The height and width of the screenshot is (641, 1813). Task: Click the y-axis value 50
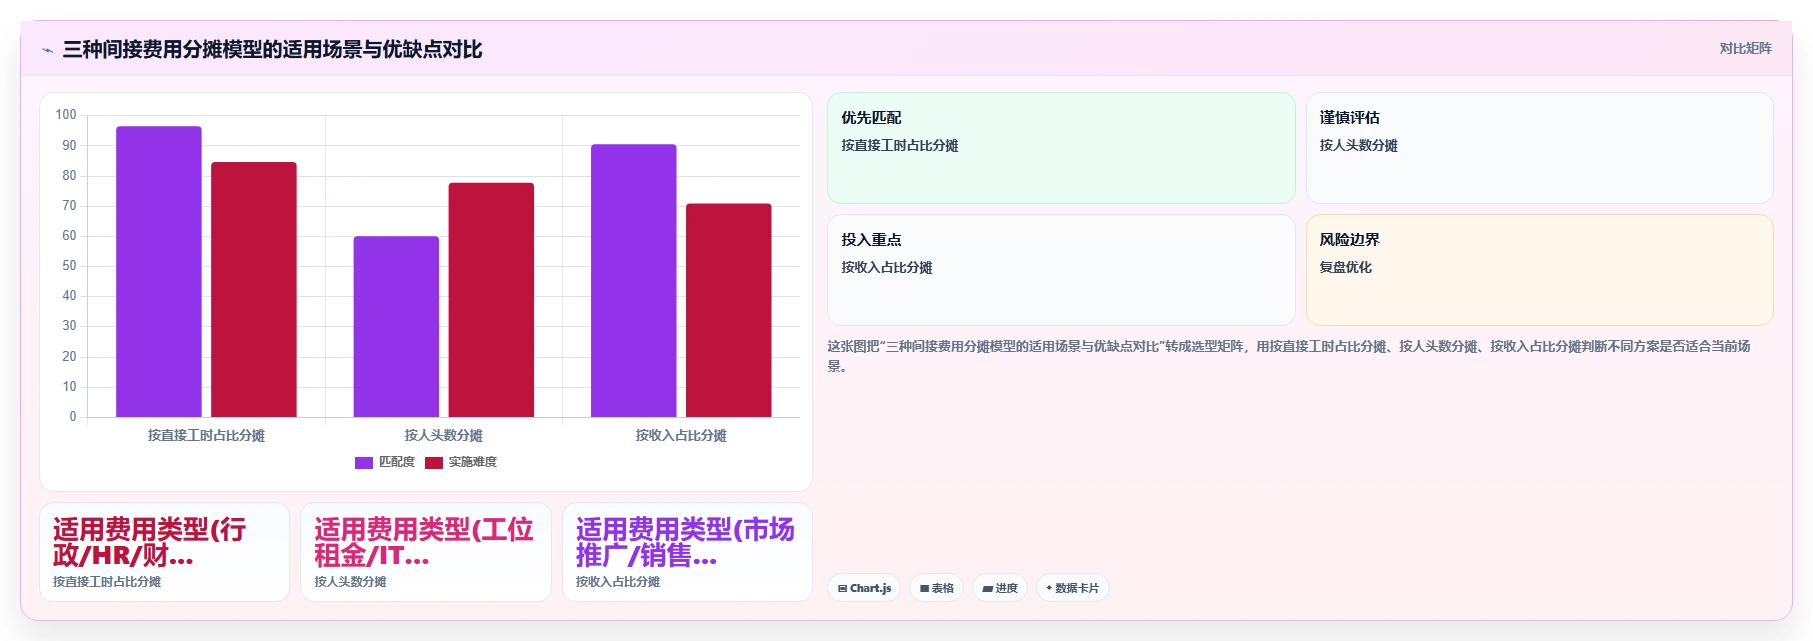[69, 266]
